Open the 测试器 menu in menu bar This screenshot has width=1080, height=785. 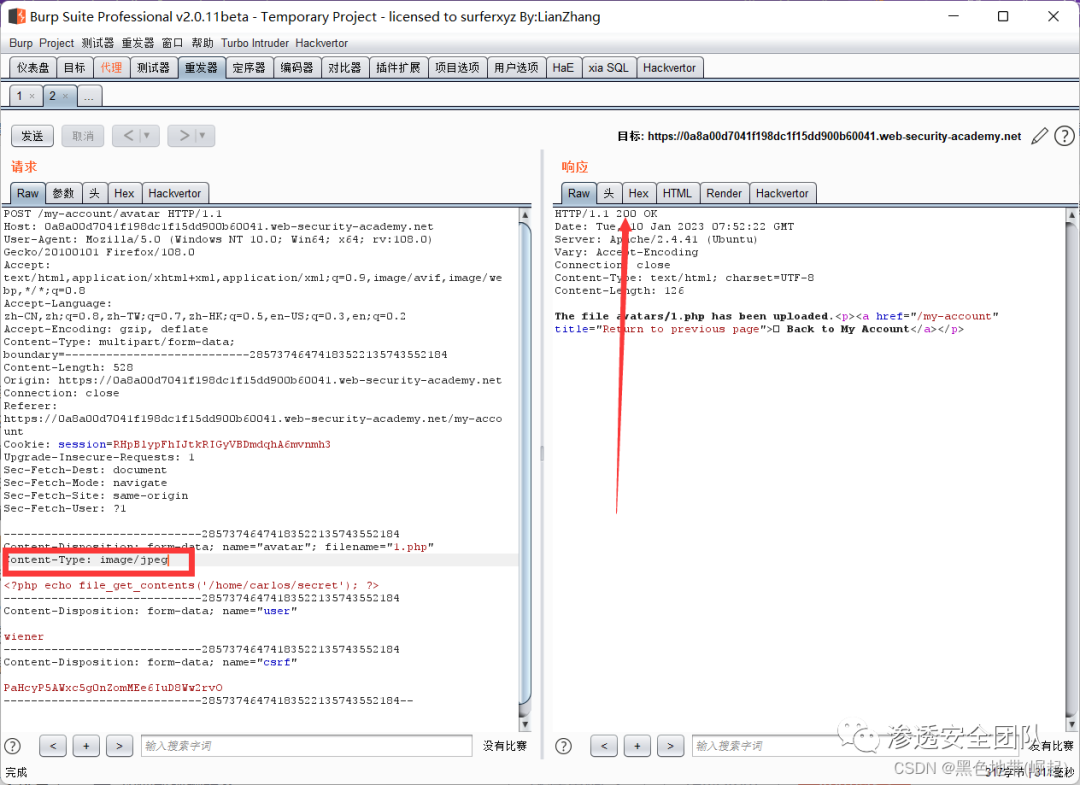tap(98, 43)
